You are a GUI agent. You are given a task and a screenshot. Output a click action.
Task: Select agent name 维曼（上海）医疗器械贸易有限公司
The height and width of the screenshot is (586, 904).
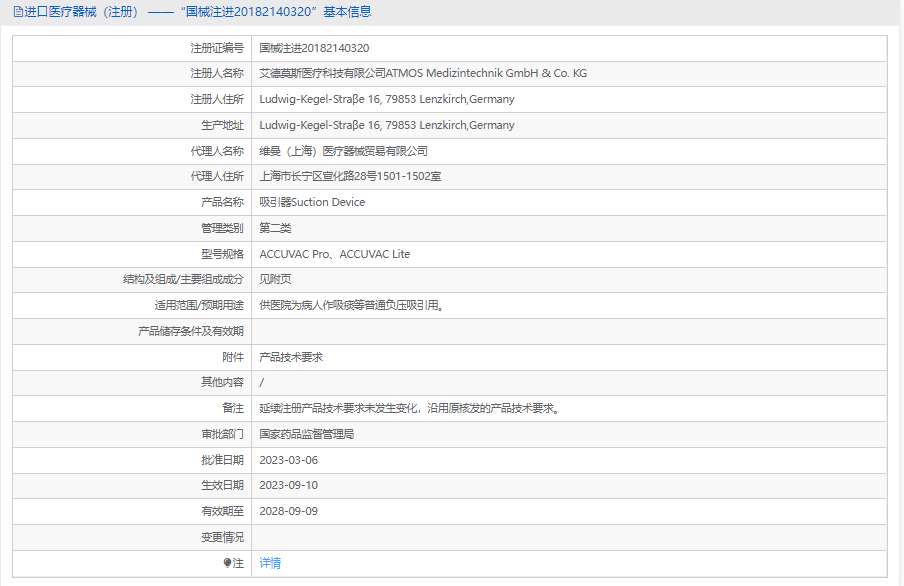pyautogui.click(x=344, y=151)
